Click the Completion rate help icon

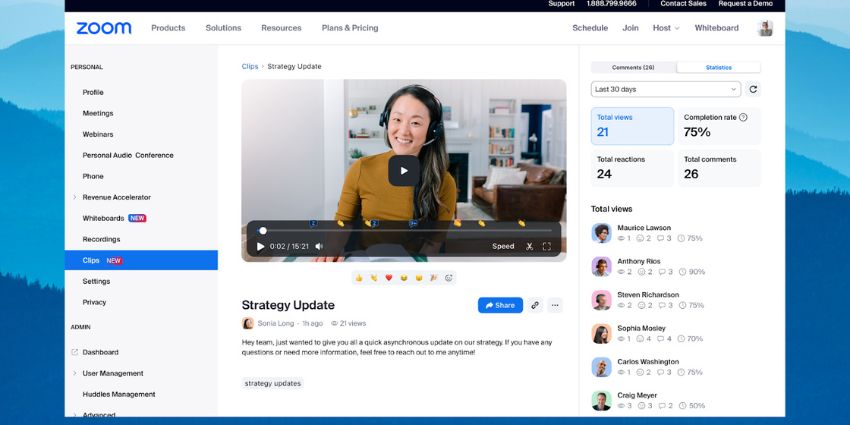[x=743, y=117]
